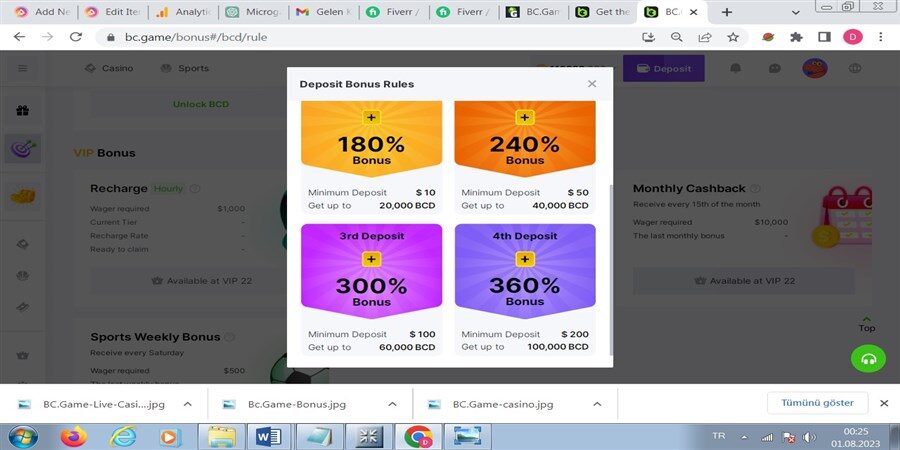Open the chat bubble icon
The image size is (900, 450).
pos(775,68)
